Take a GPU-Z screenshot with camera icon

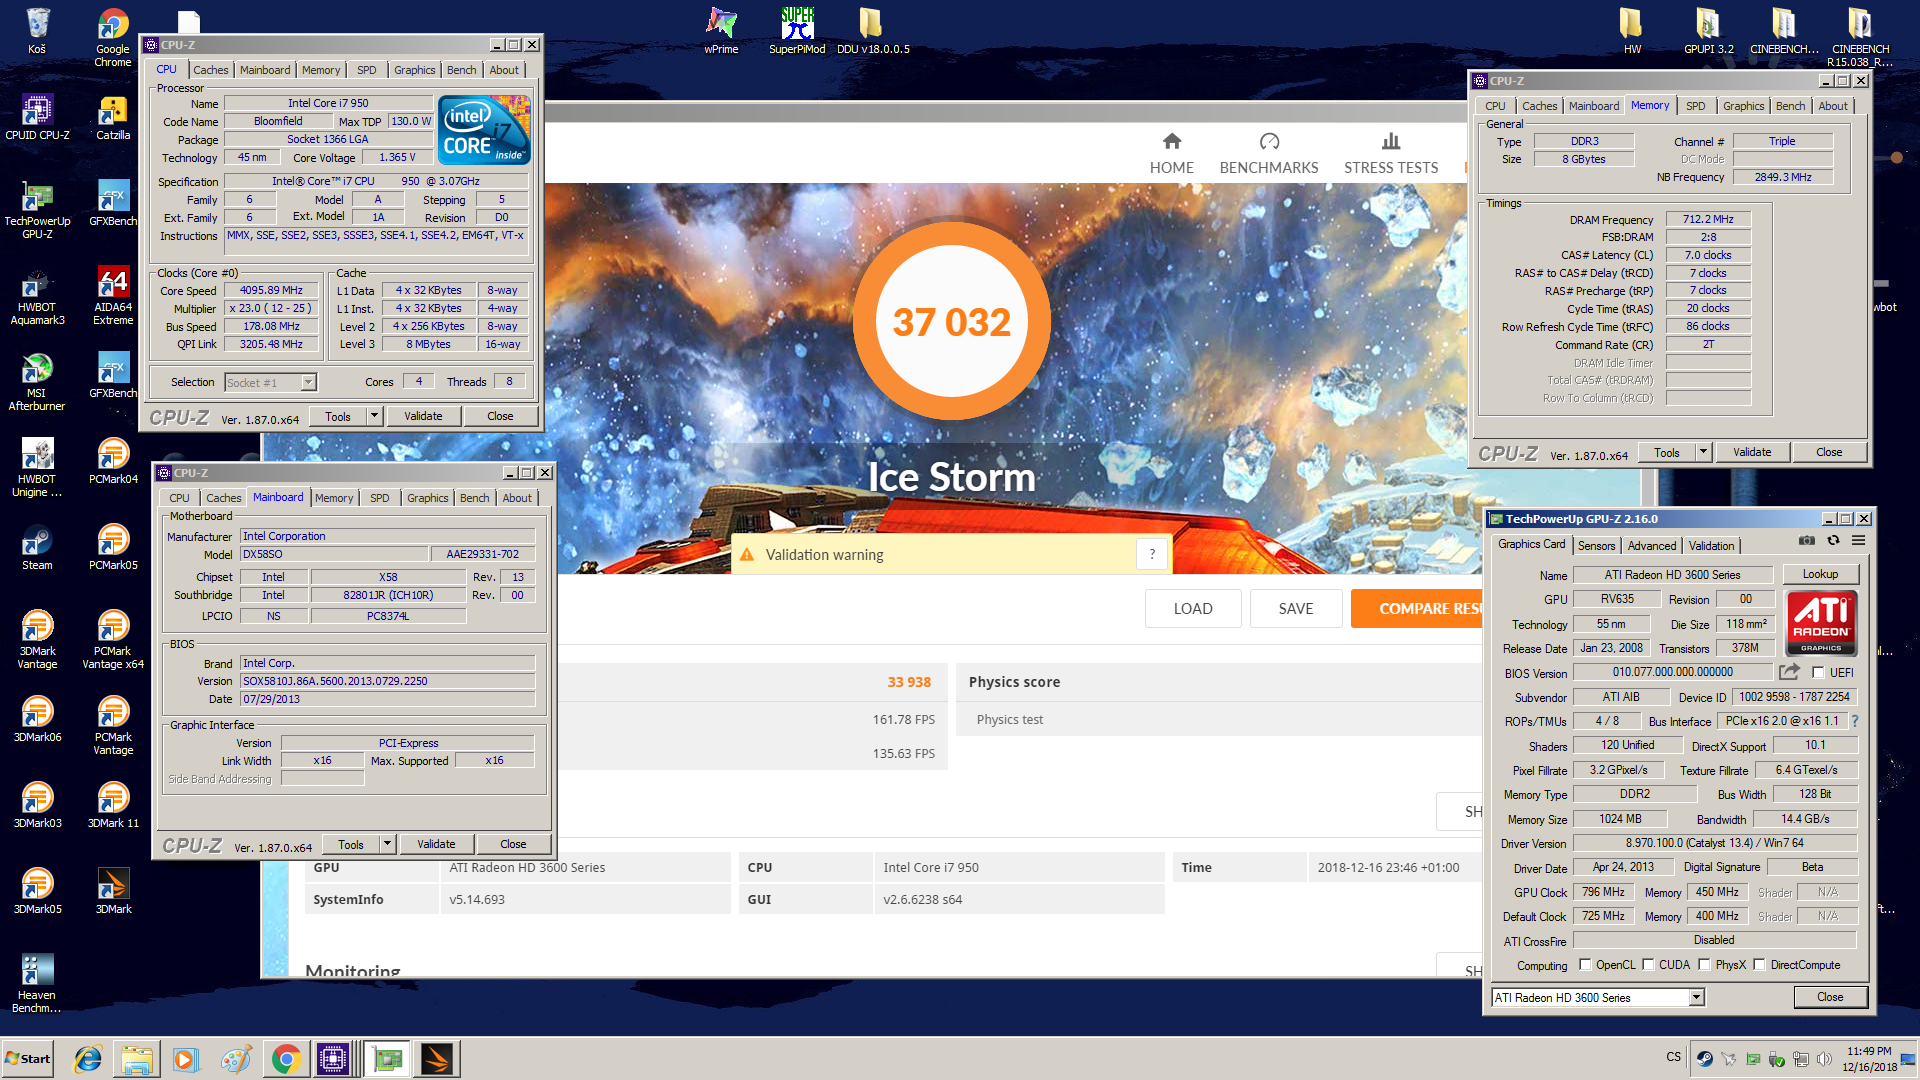pos(1807,541)
